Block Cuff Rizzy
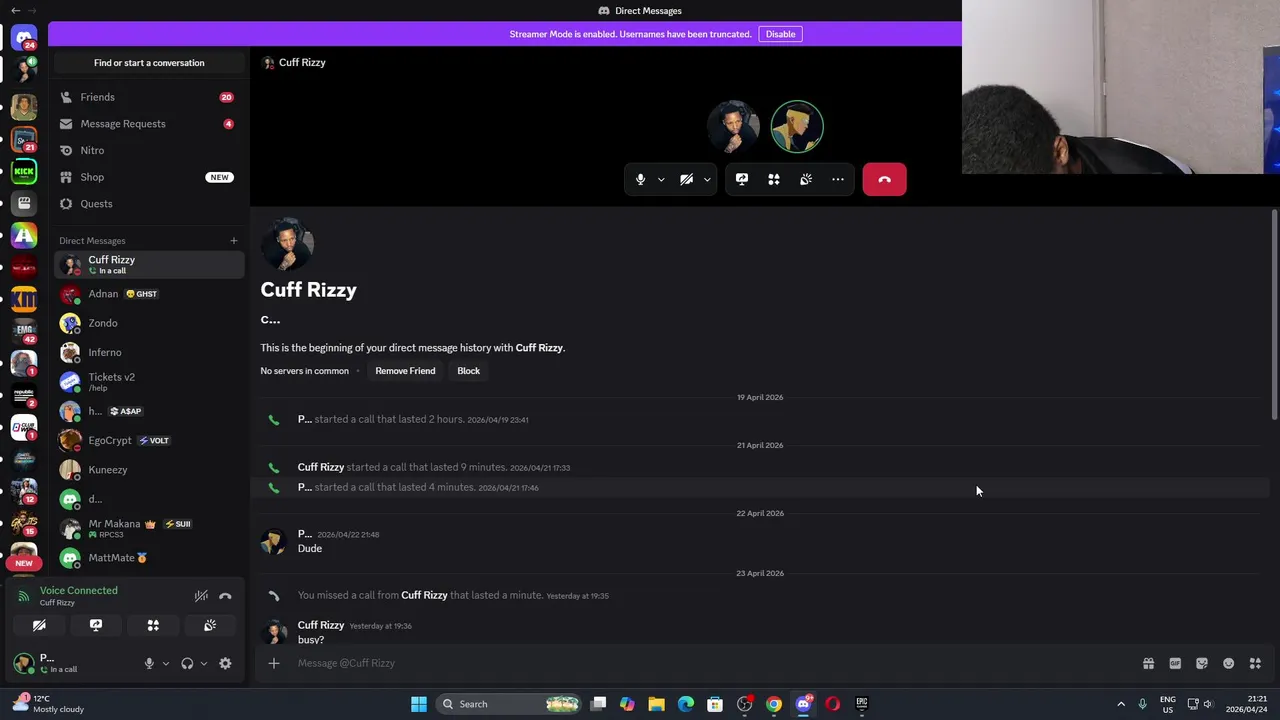The width and height of the screenshot is (1280, 720). pos(468,371)
